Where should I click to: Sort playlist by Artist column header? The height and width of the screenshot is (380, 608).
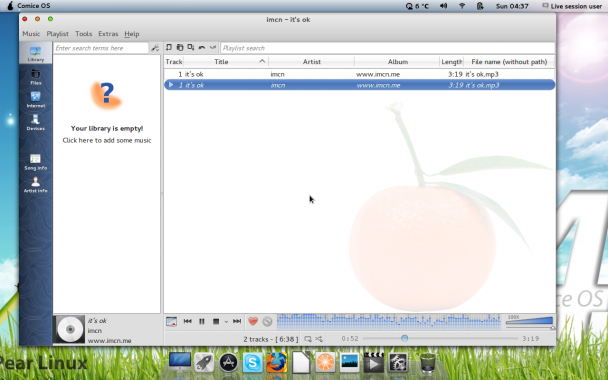pyautogui.click(x=311, y=62)
